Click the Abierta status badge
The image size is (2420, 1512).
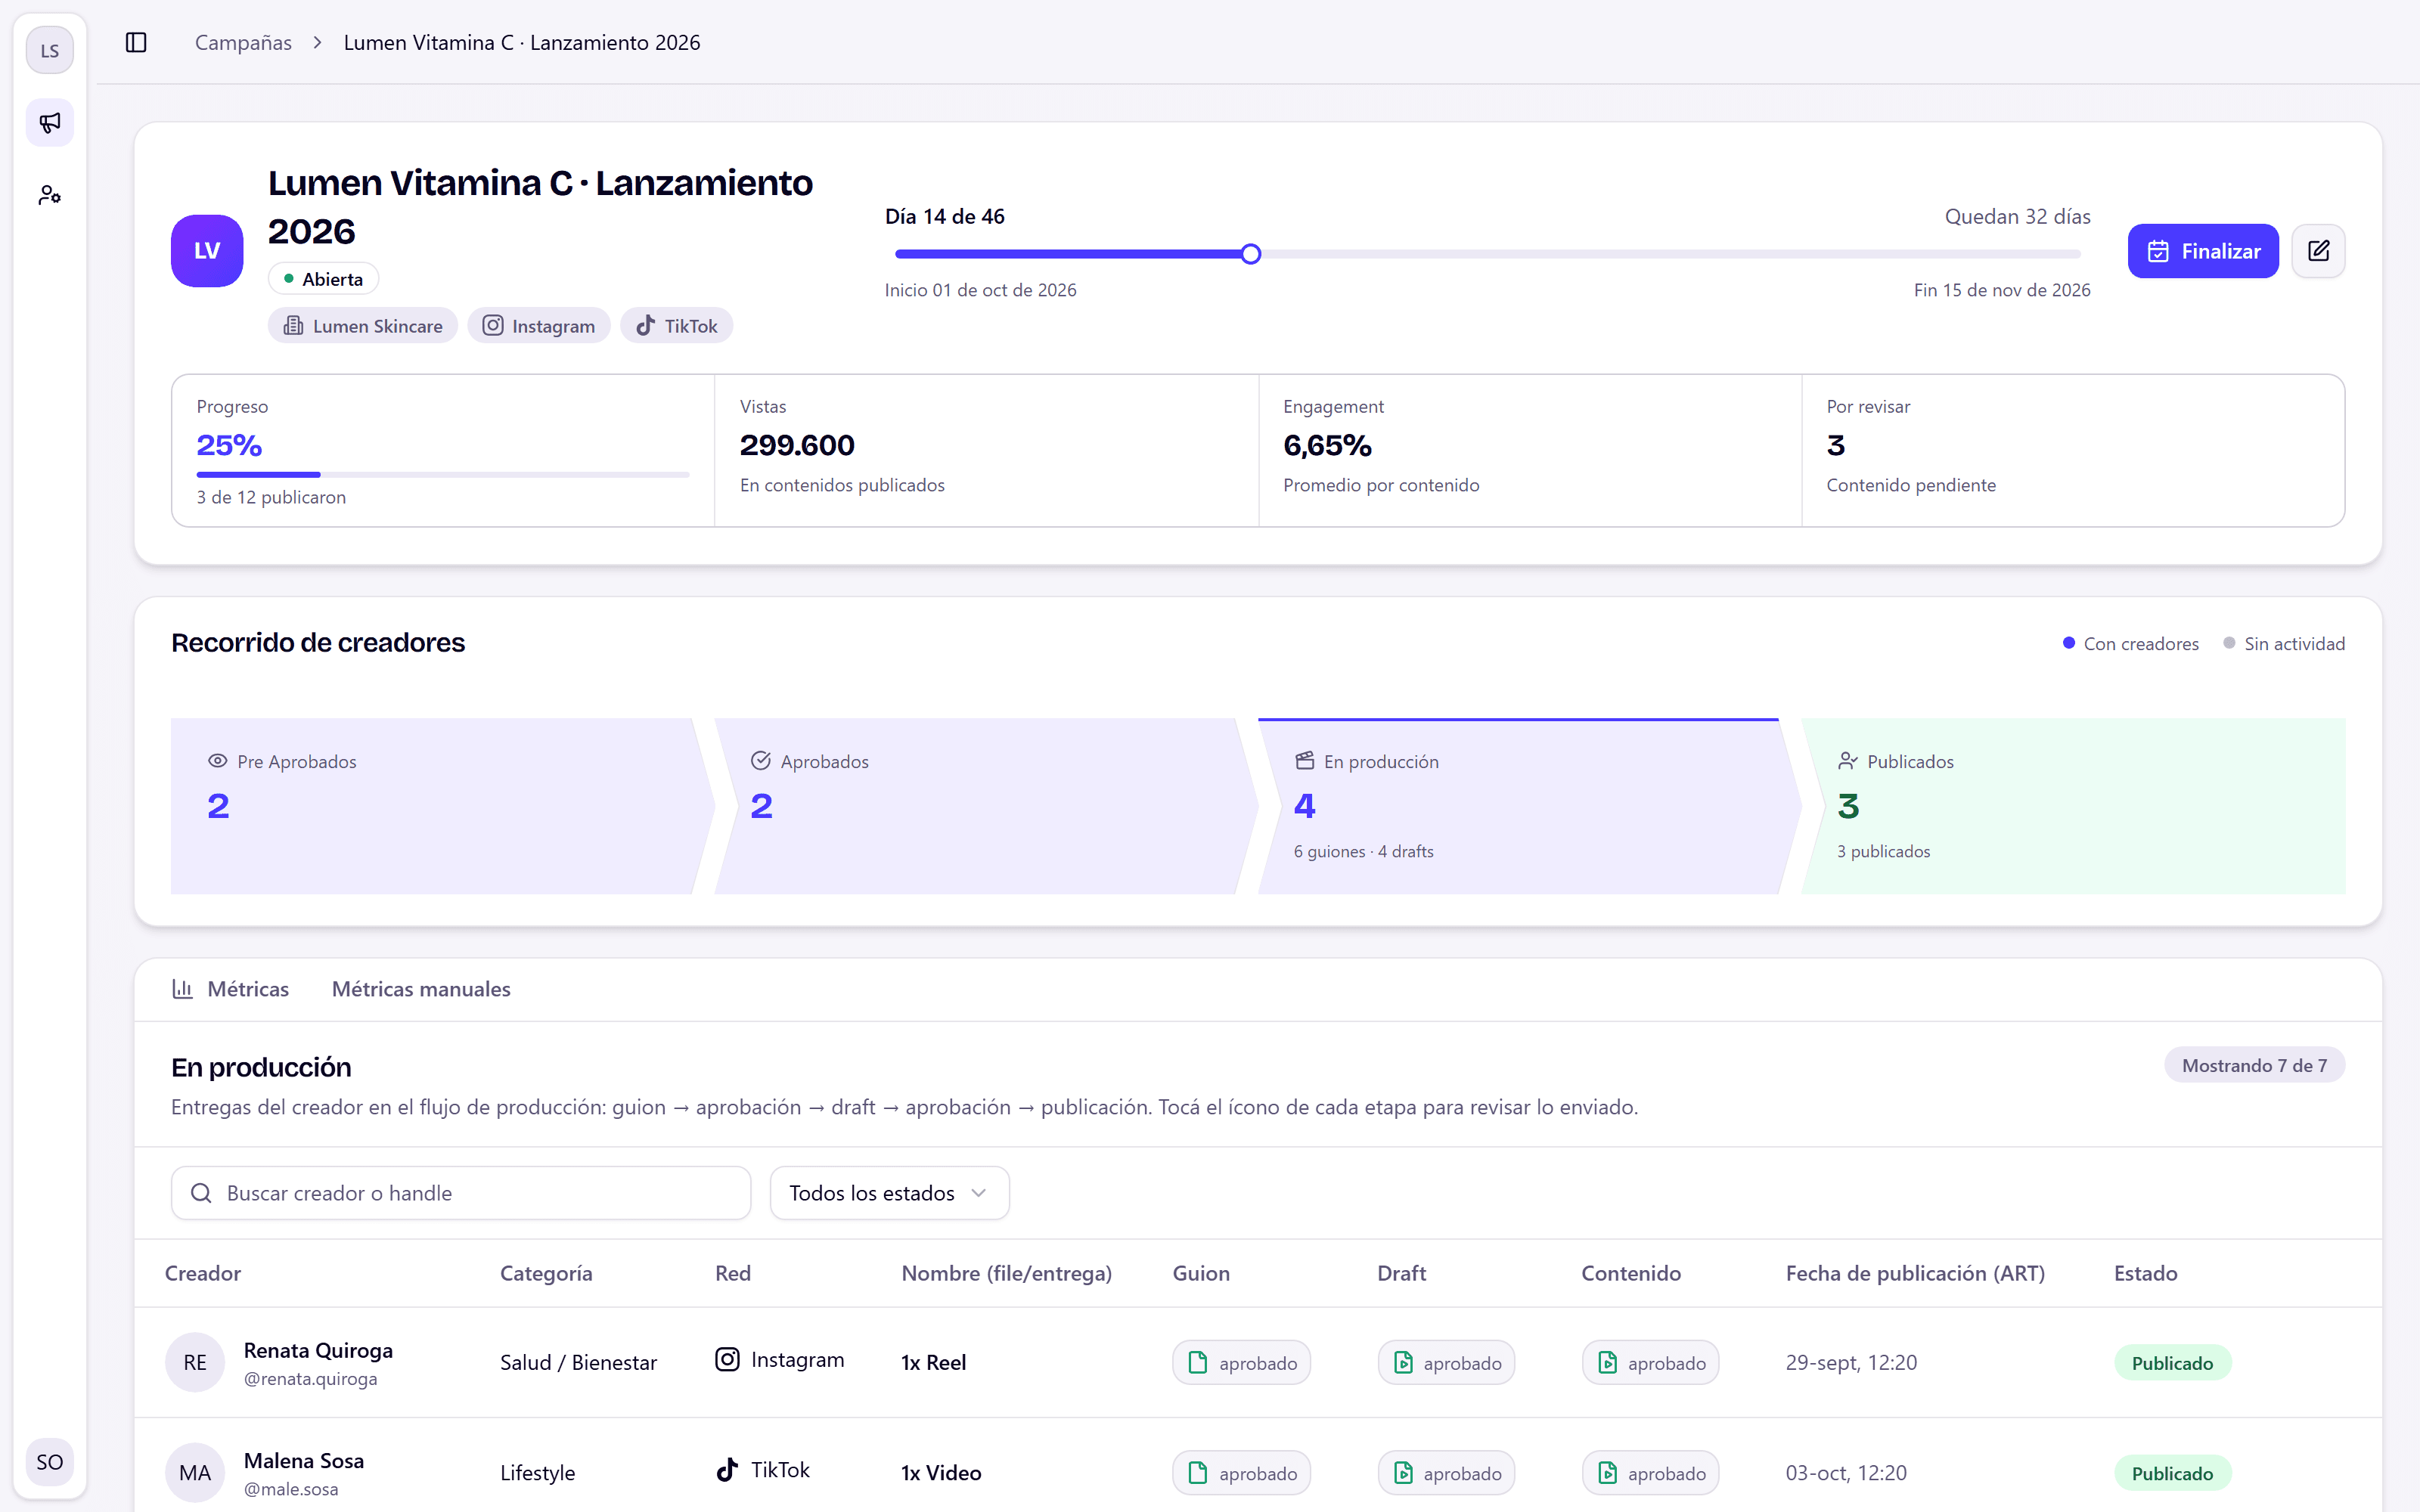click(323, 279)
